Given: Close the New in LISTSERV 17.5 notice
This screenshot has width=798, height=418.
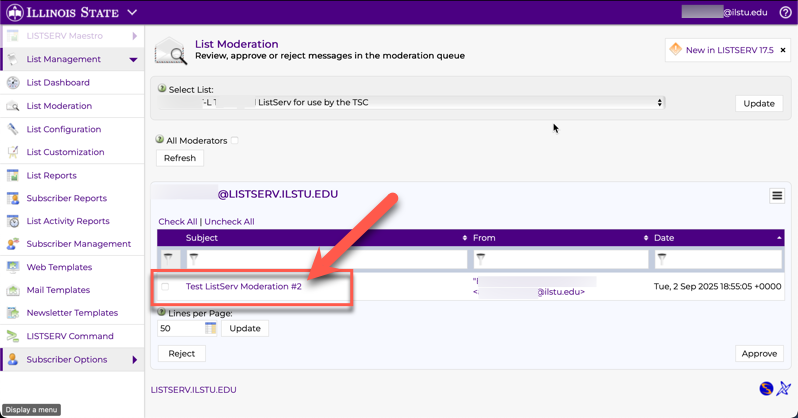Looking at the screenshot, I should [783, 50].
